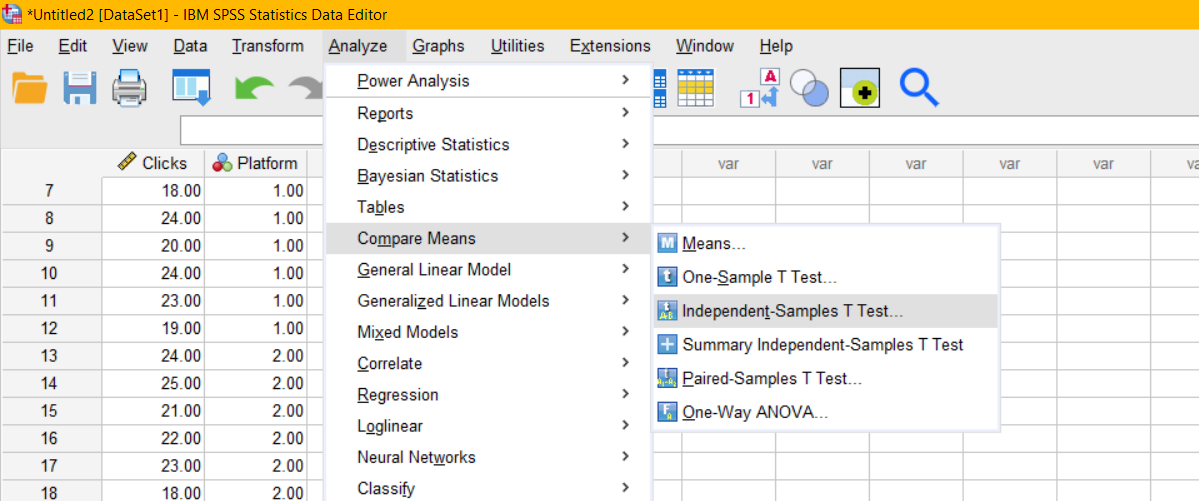Click the Clicks cell in row 14
The image size is (1202, 501).
tap(153, 383)
